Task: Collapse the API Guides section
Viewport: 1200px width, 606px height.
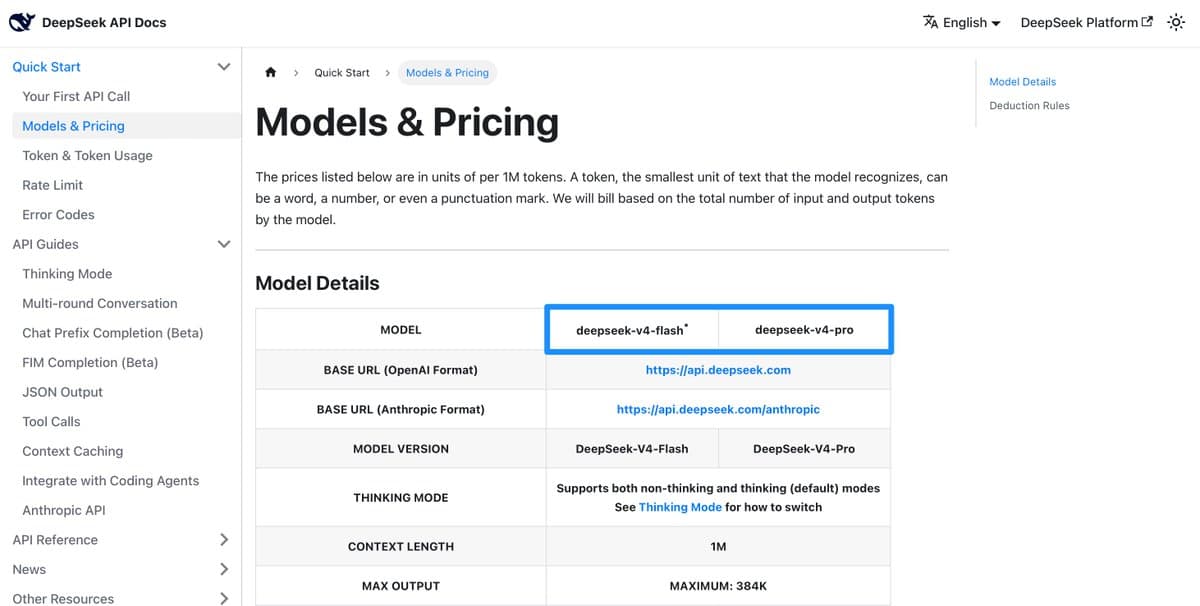Action: 224,243
